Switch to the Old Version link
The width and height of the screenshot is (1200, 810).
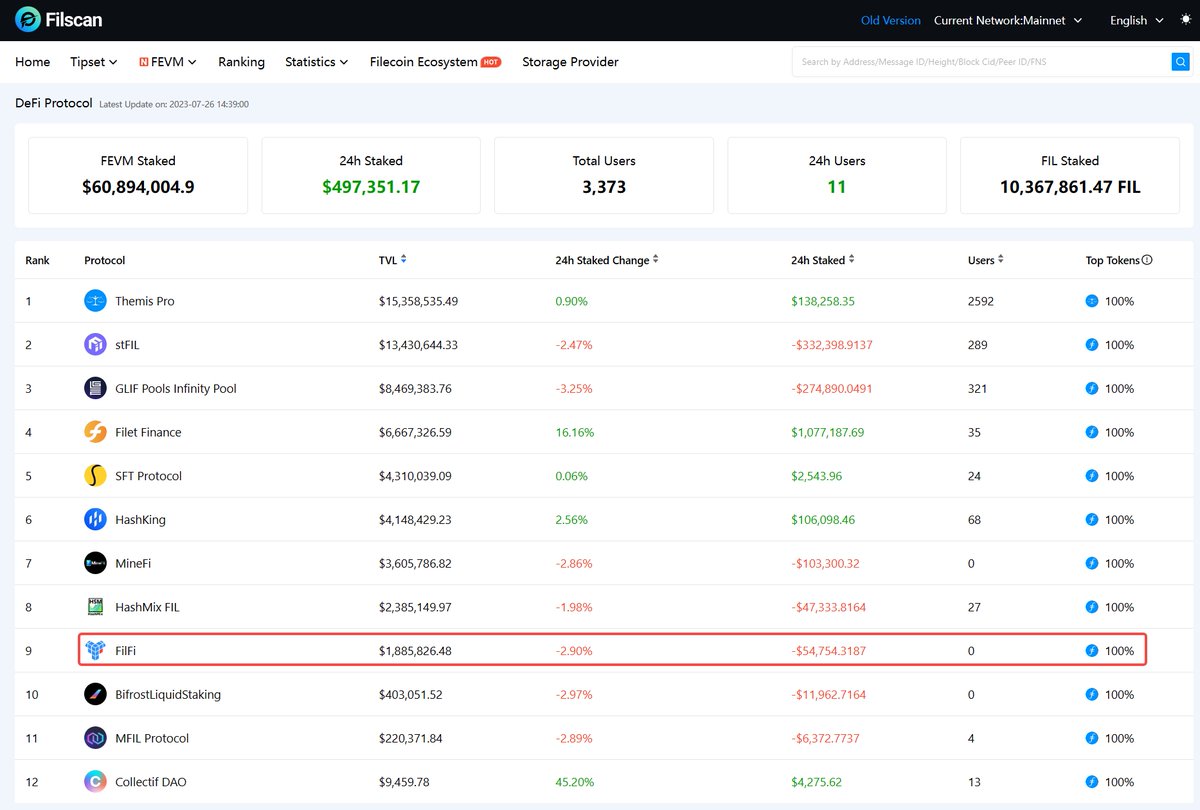click(x=891, y=20)
